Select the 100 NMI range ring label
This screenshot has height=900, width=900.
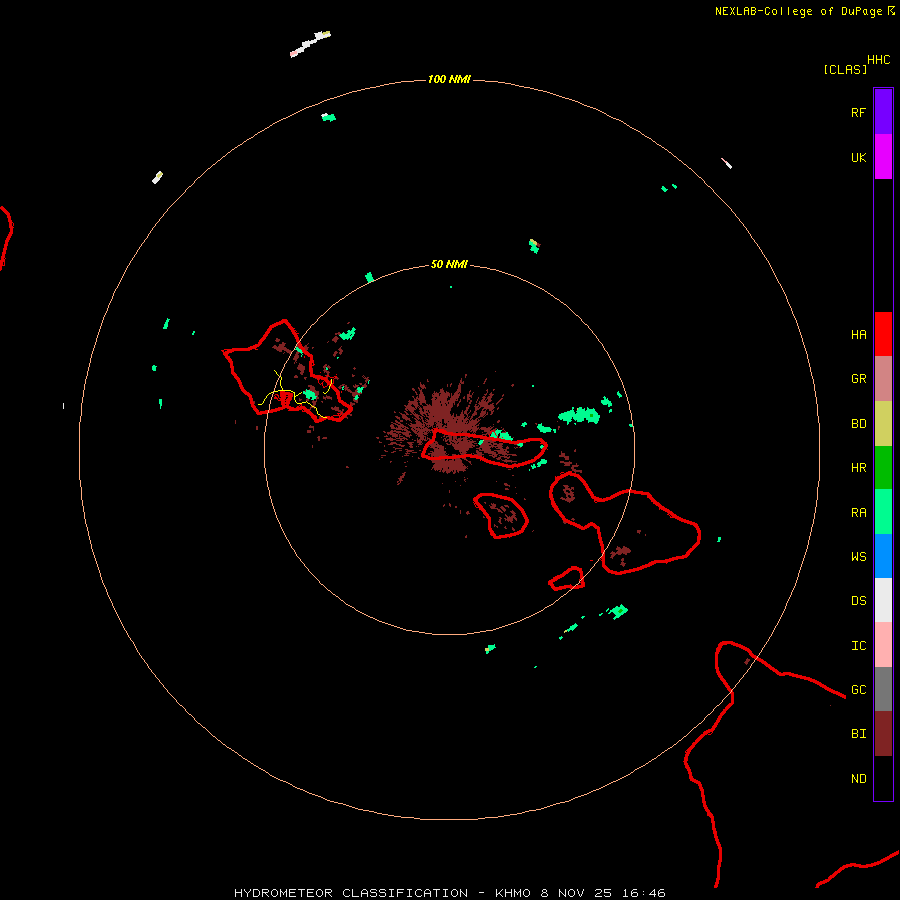pyautogui.click(x=449, y=79)
